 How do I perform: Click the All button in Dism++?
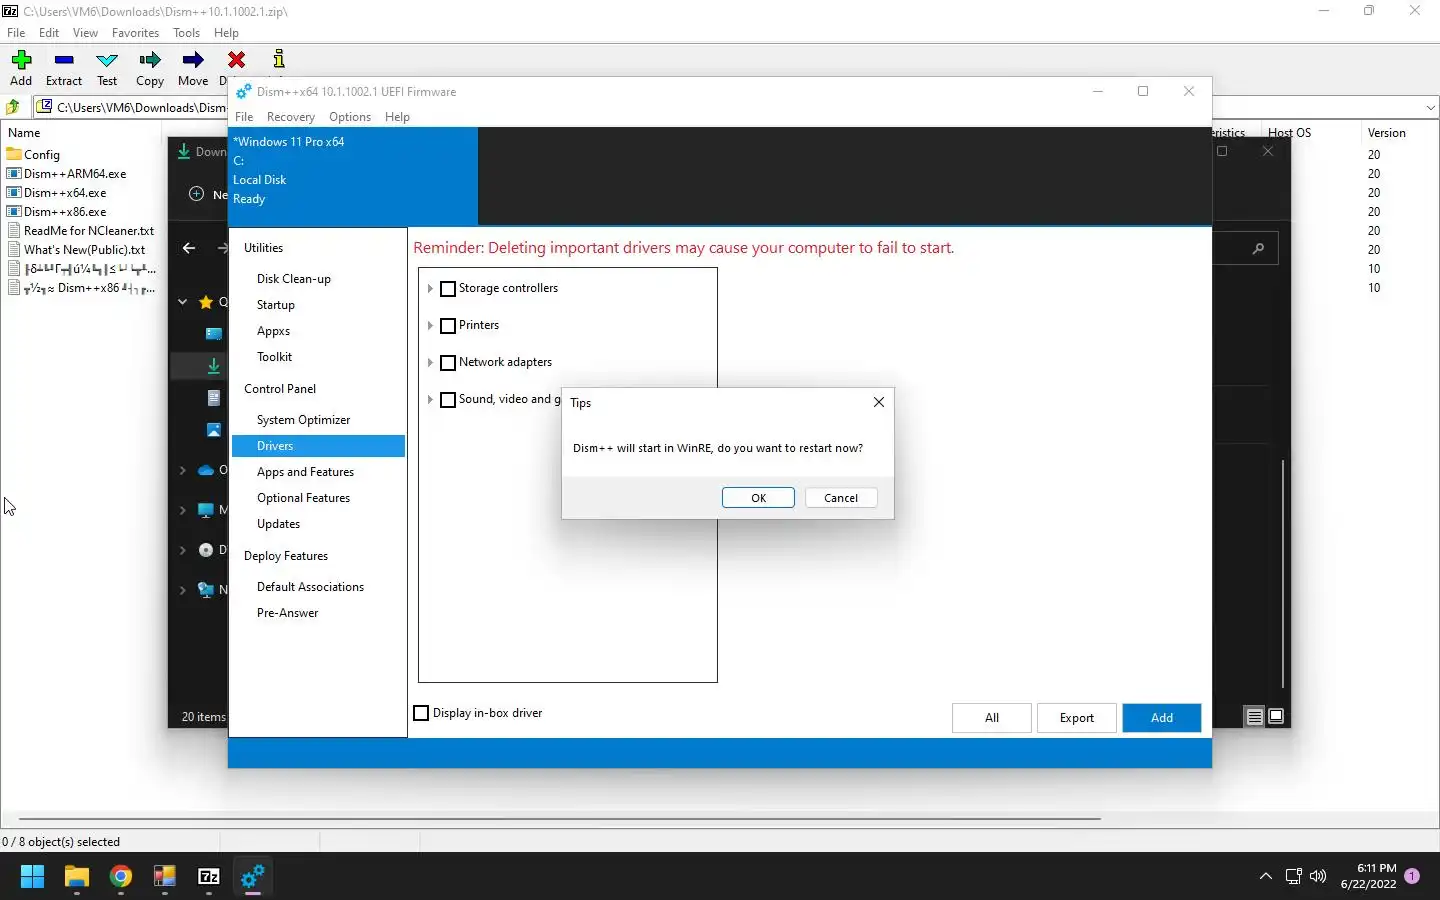[992, 718]
